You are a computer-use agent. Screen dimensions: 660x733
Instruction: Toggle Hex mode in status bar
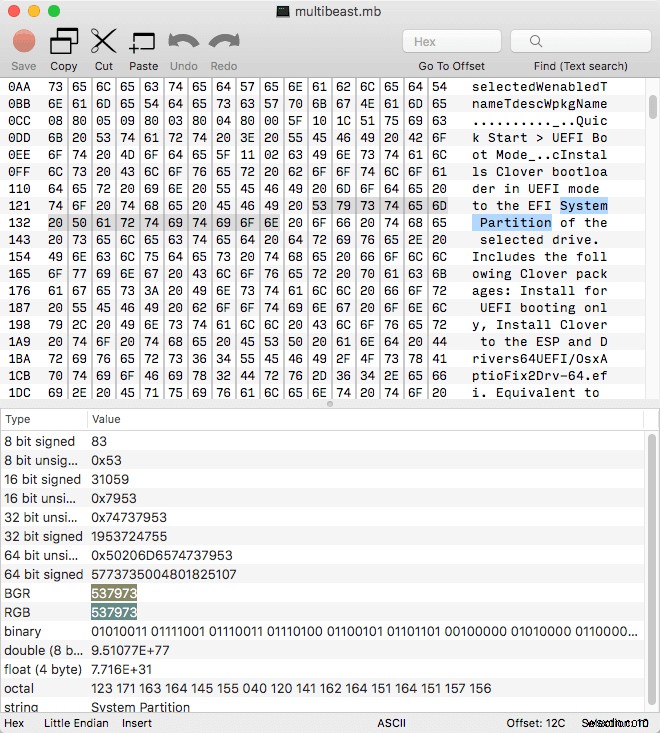[x=14, y=723]
